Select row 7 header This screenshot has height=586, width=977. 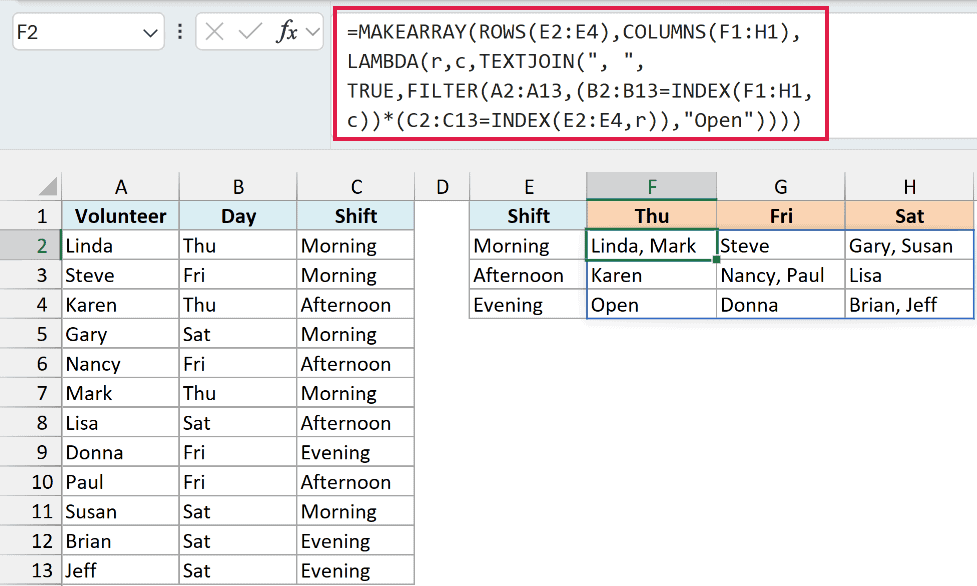pos(31,393)
